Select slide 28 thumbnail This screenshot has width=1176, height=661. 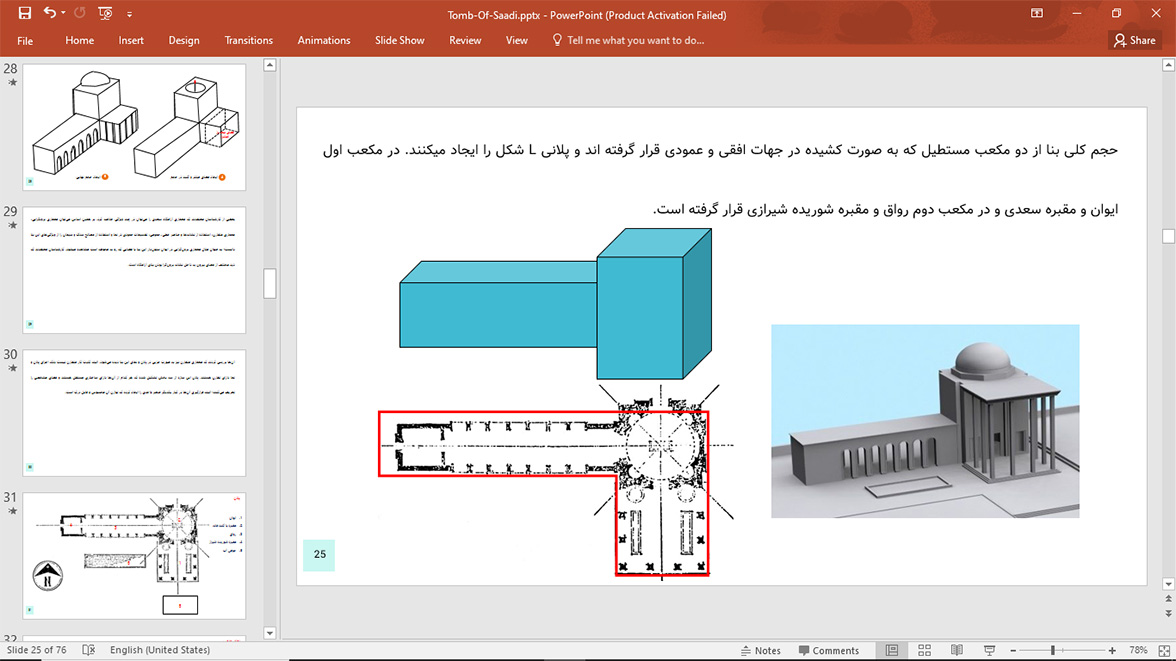pyautogui.click(x=134, y=127)
